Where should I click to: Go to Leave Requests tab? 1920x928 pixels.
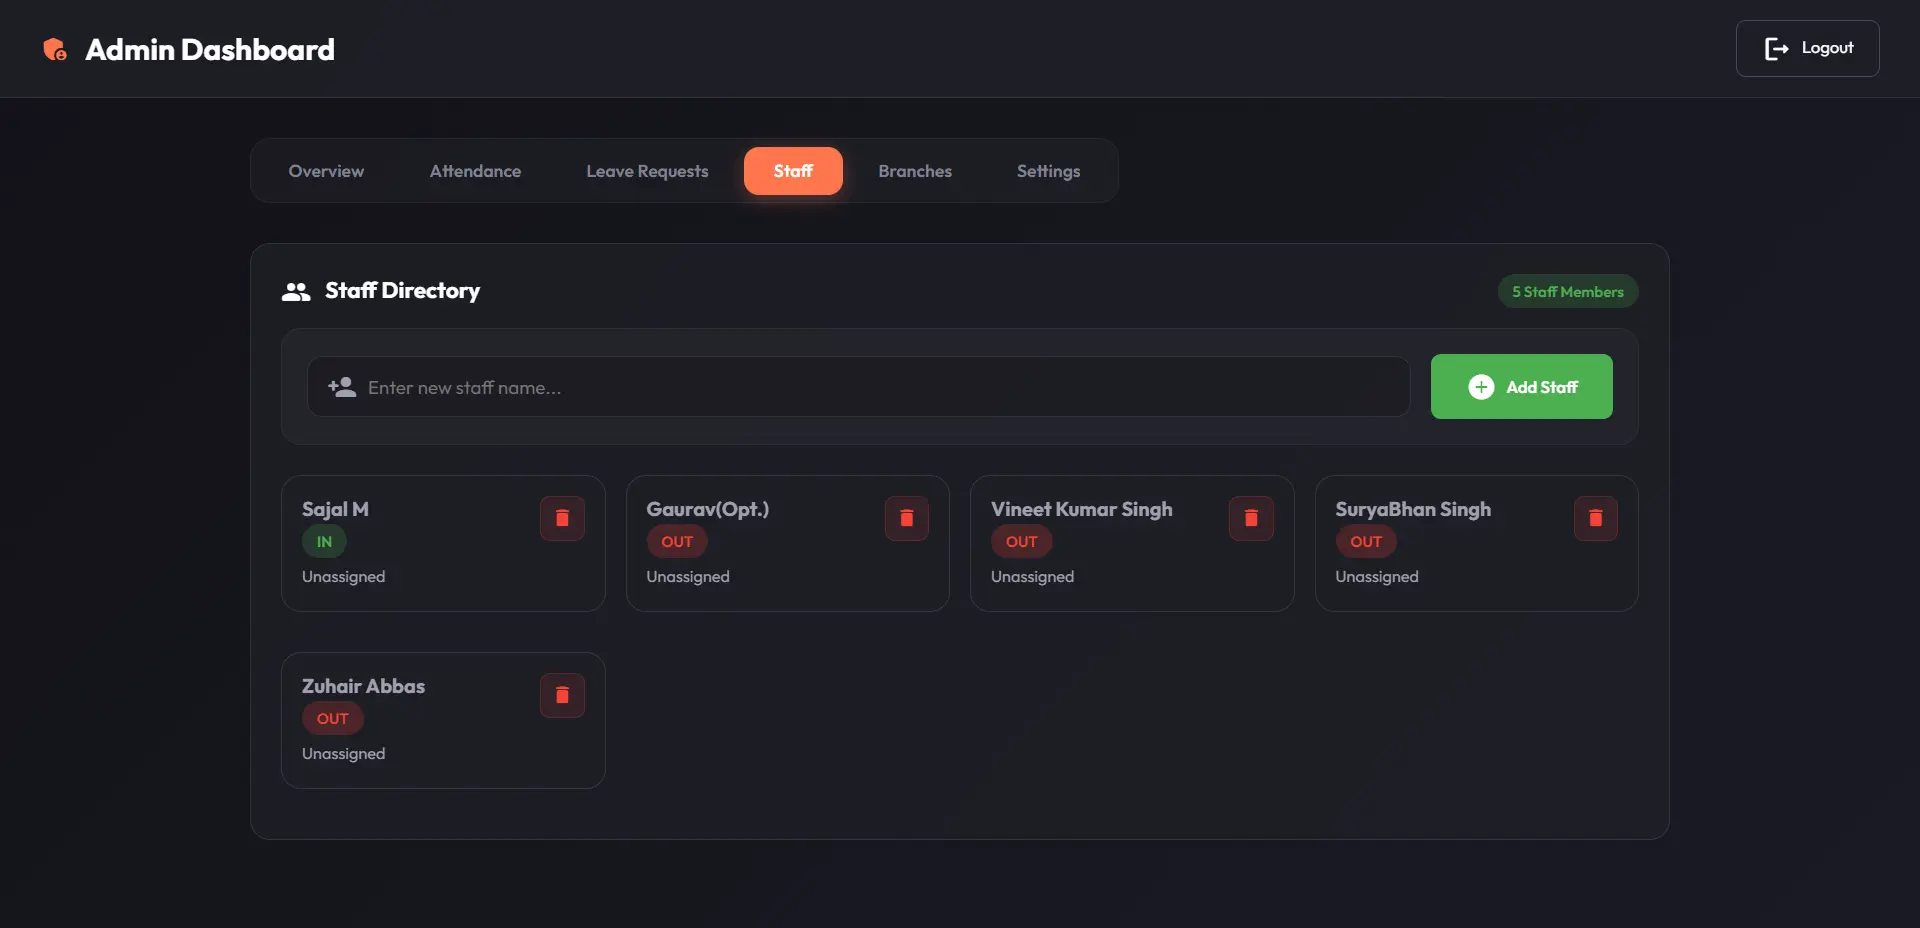[647, 171]
